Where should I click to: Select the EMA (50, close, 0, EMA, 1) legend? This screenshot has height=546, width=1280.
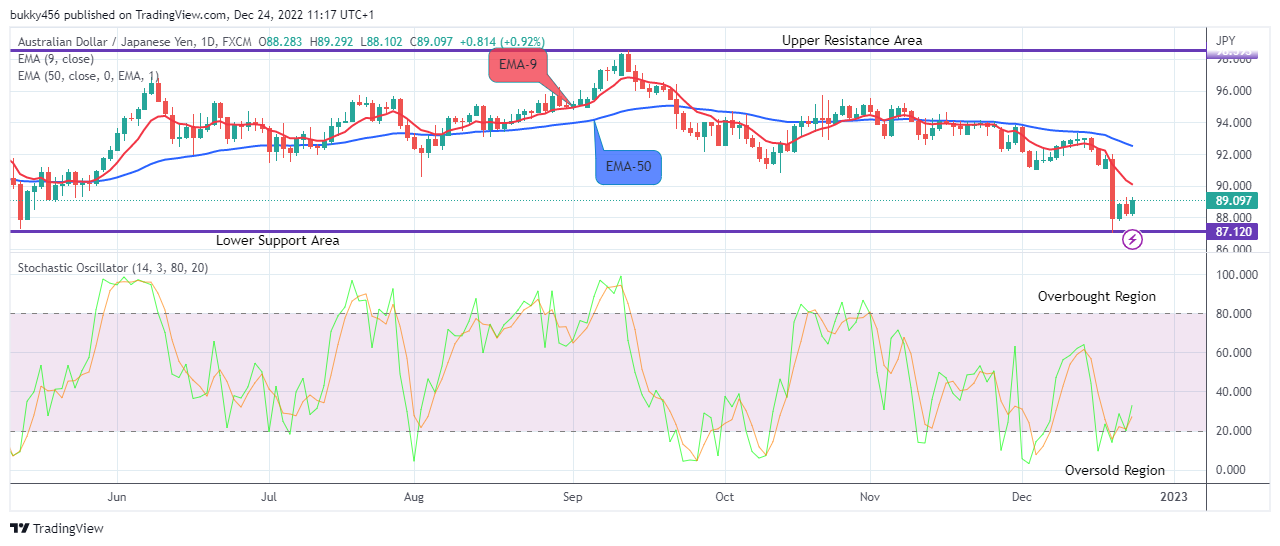86,76
